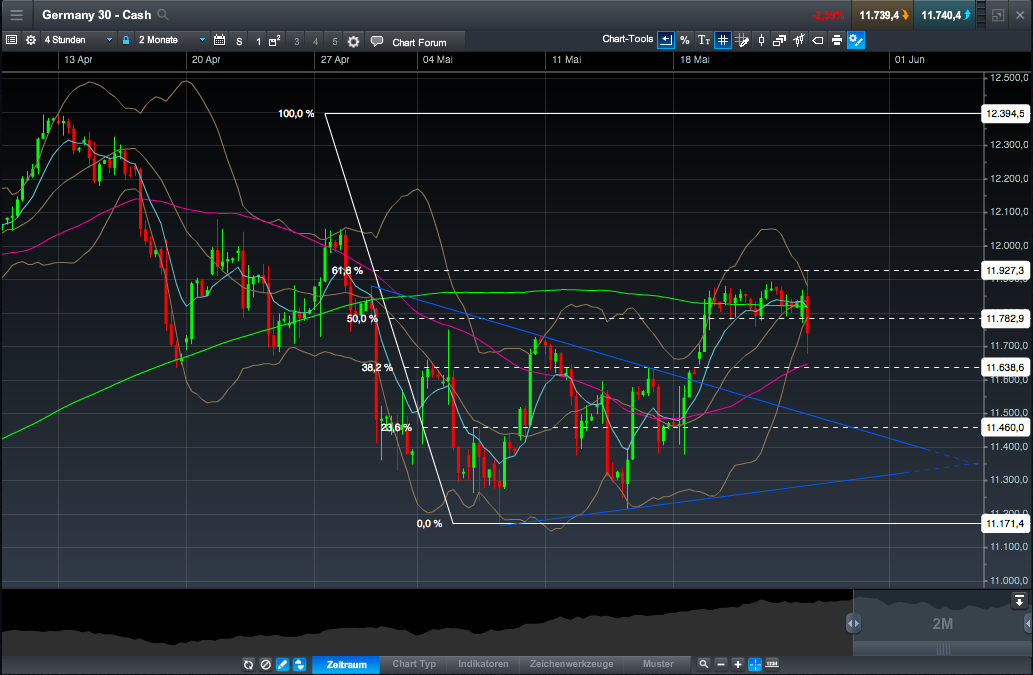Open the overlapping windows tool

(779, 40)
